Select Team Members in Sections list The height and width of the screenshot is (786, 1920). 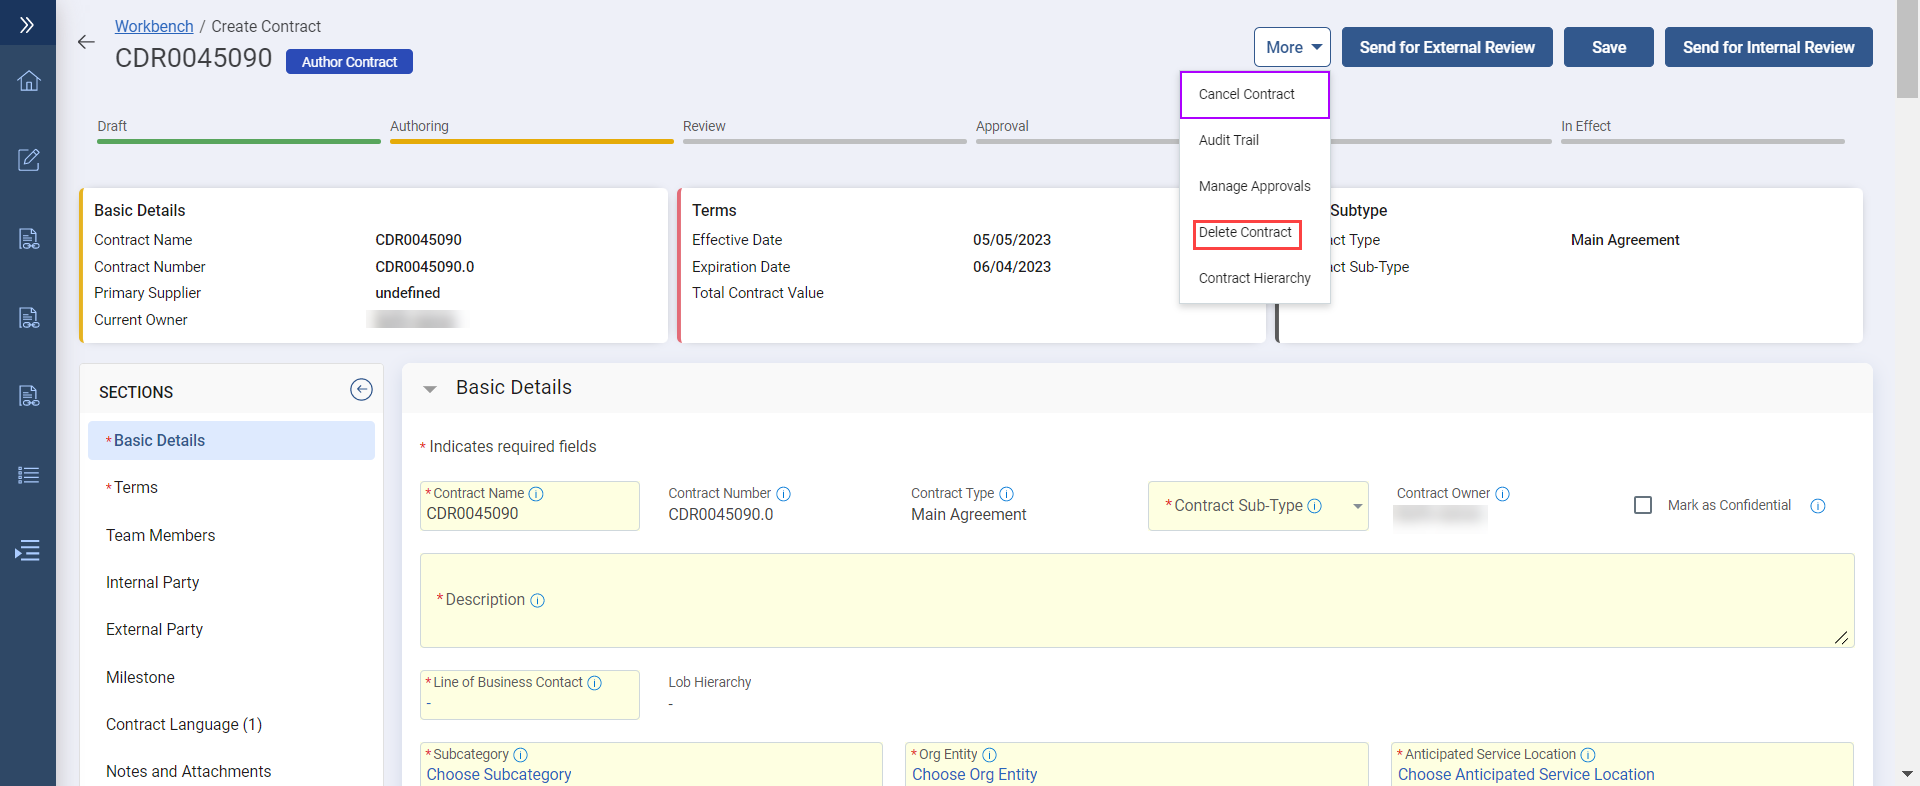[160, 535]
